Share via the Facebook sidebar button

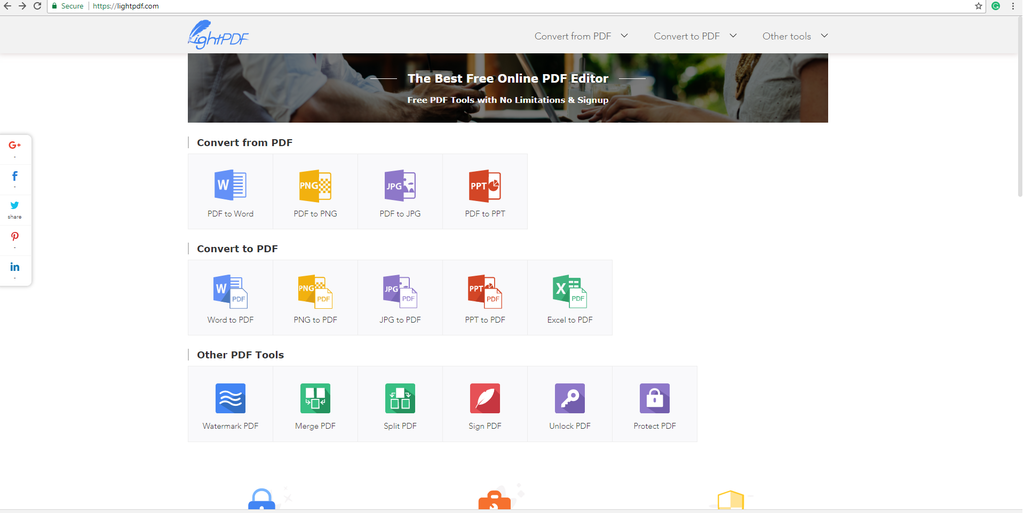click(15, 176)
